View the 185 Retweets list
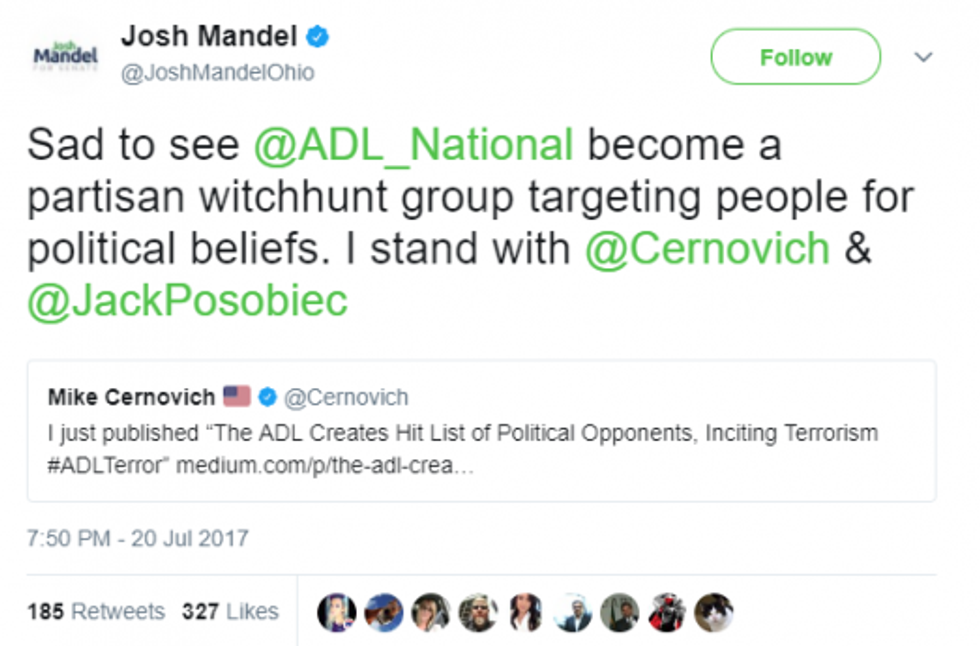 [x=96, y=611]
